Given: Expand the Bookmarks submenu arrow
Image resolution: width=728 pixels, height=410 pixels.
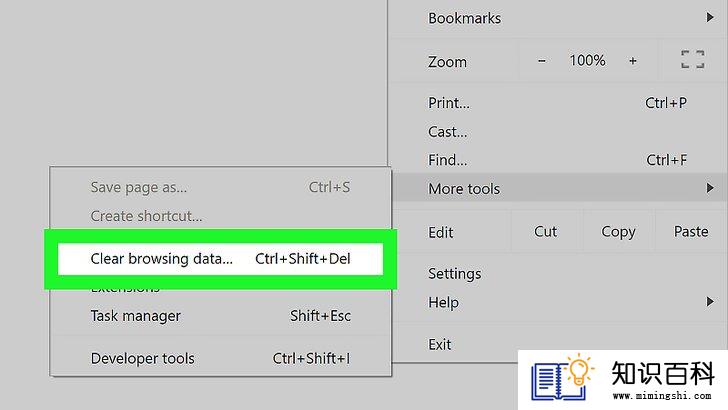Looking at the screenshot, I should pyautogui.click(x=709, y=18).
